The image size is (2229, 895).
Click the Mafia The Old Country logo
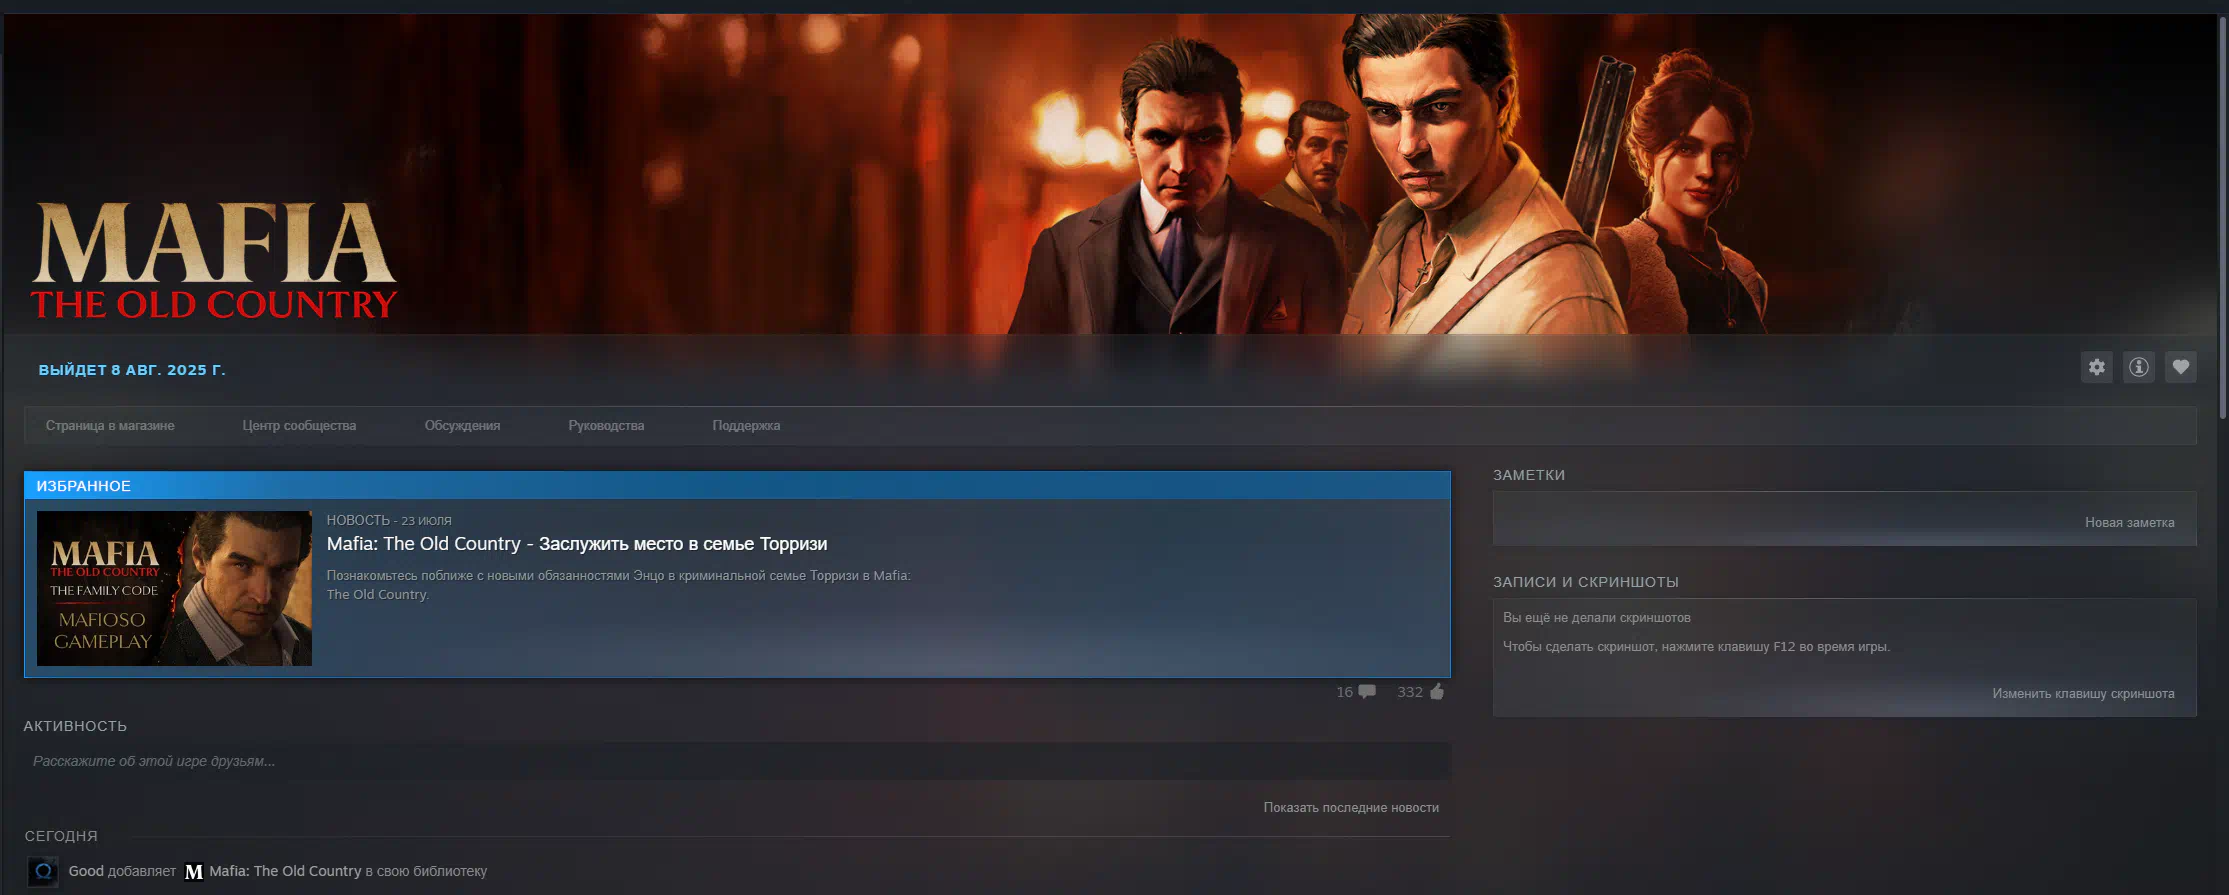tap(214, 260)
